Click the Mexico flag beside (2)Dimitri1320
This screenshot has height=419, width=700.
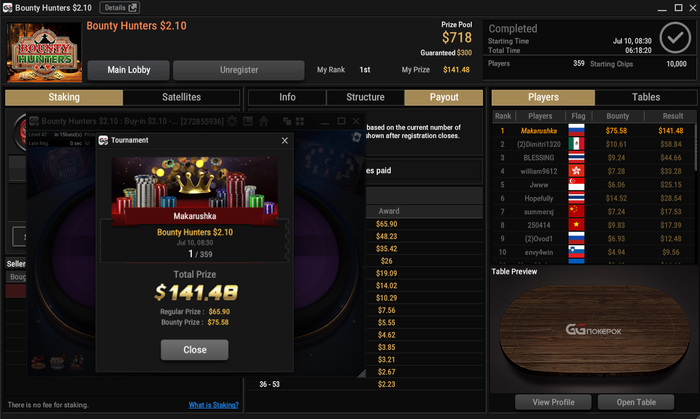(x=576, y=144)
